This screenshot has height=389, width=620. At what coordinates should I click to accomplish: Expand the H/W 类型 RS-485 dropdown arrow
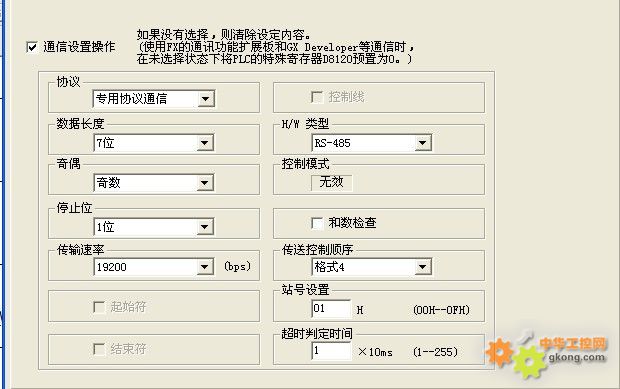coord(423,143)
